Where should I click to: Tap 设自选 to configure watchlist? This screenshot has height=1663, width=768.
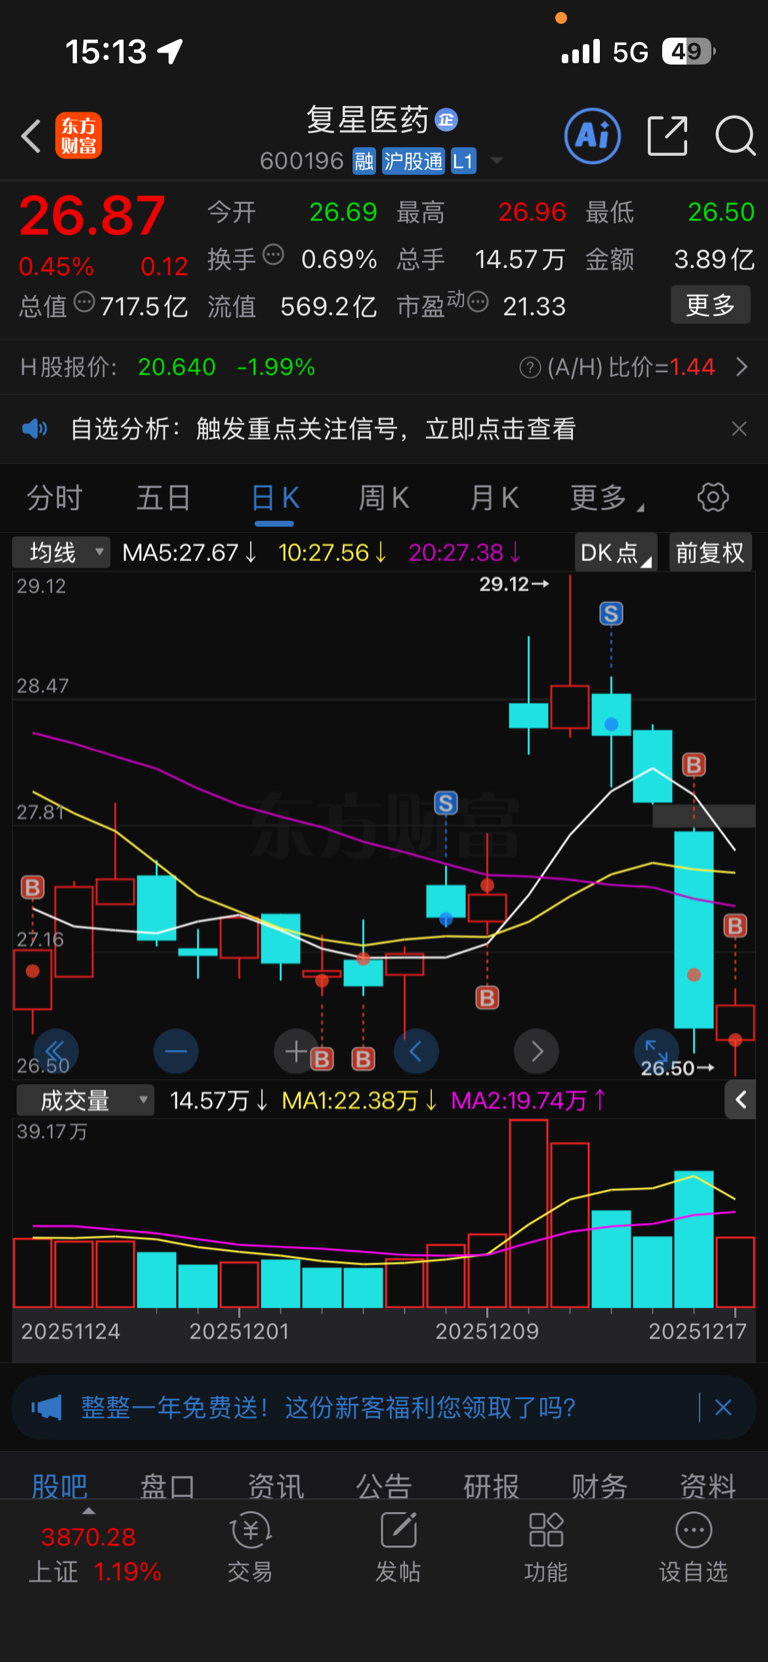click(693, 1548)
